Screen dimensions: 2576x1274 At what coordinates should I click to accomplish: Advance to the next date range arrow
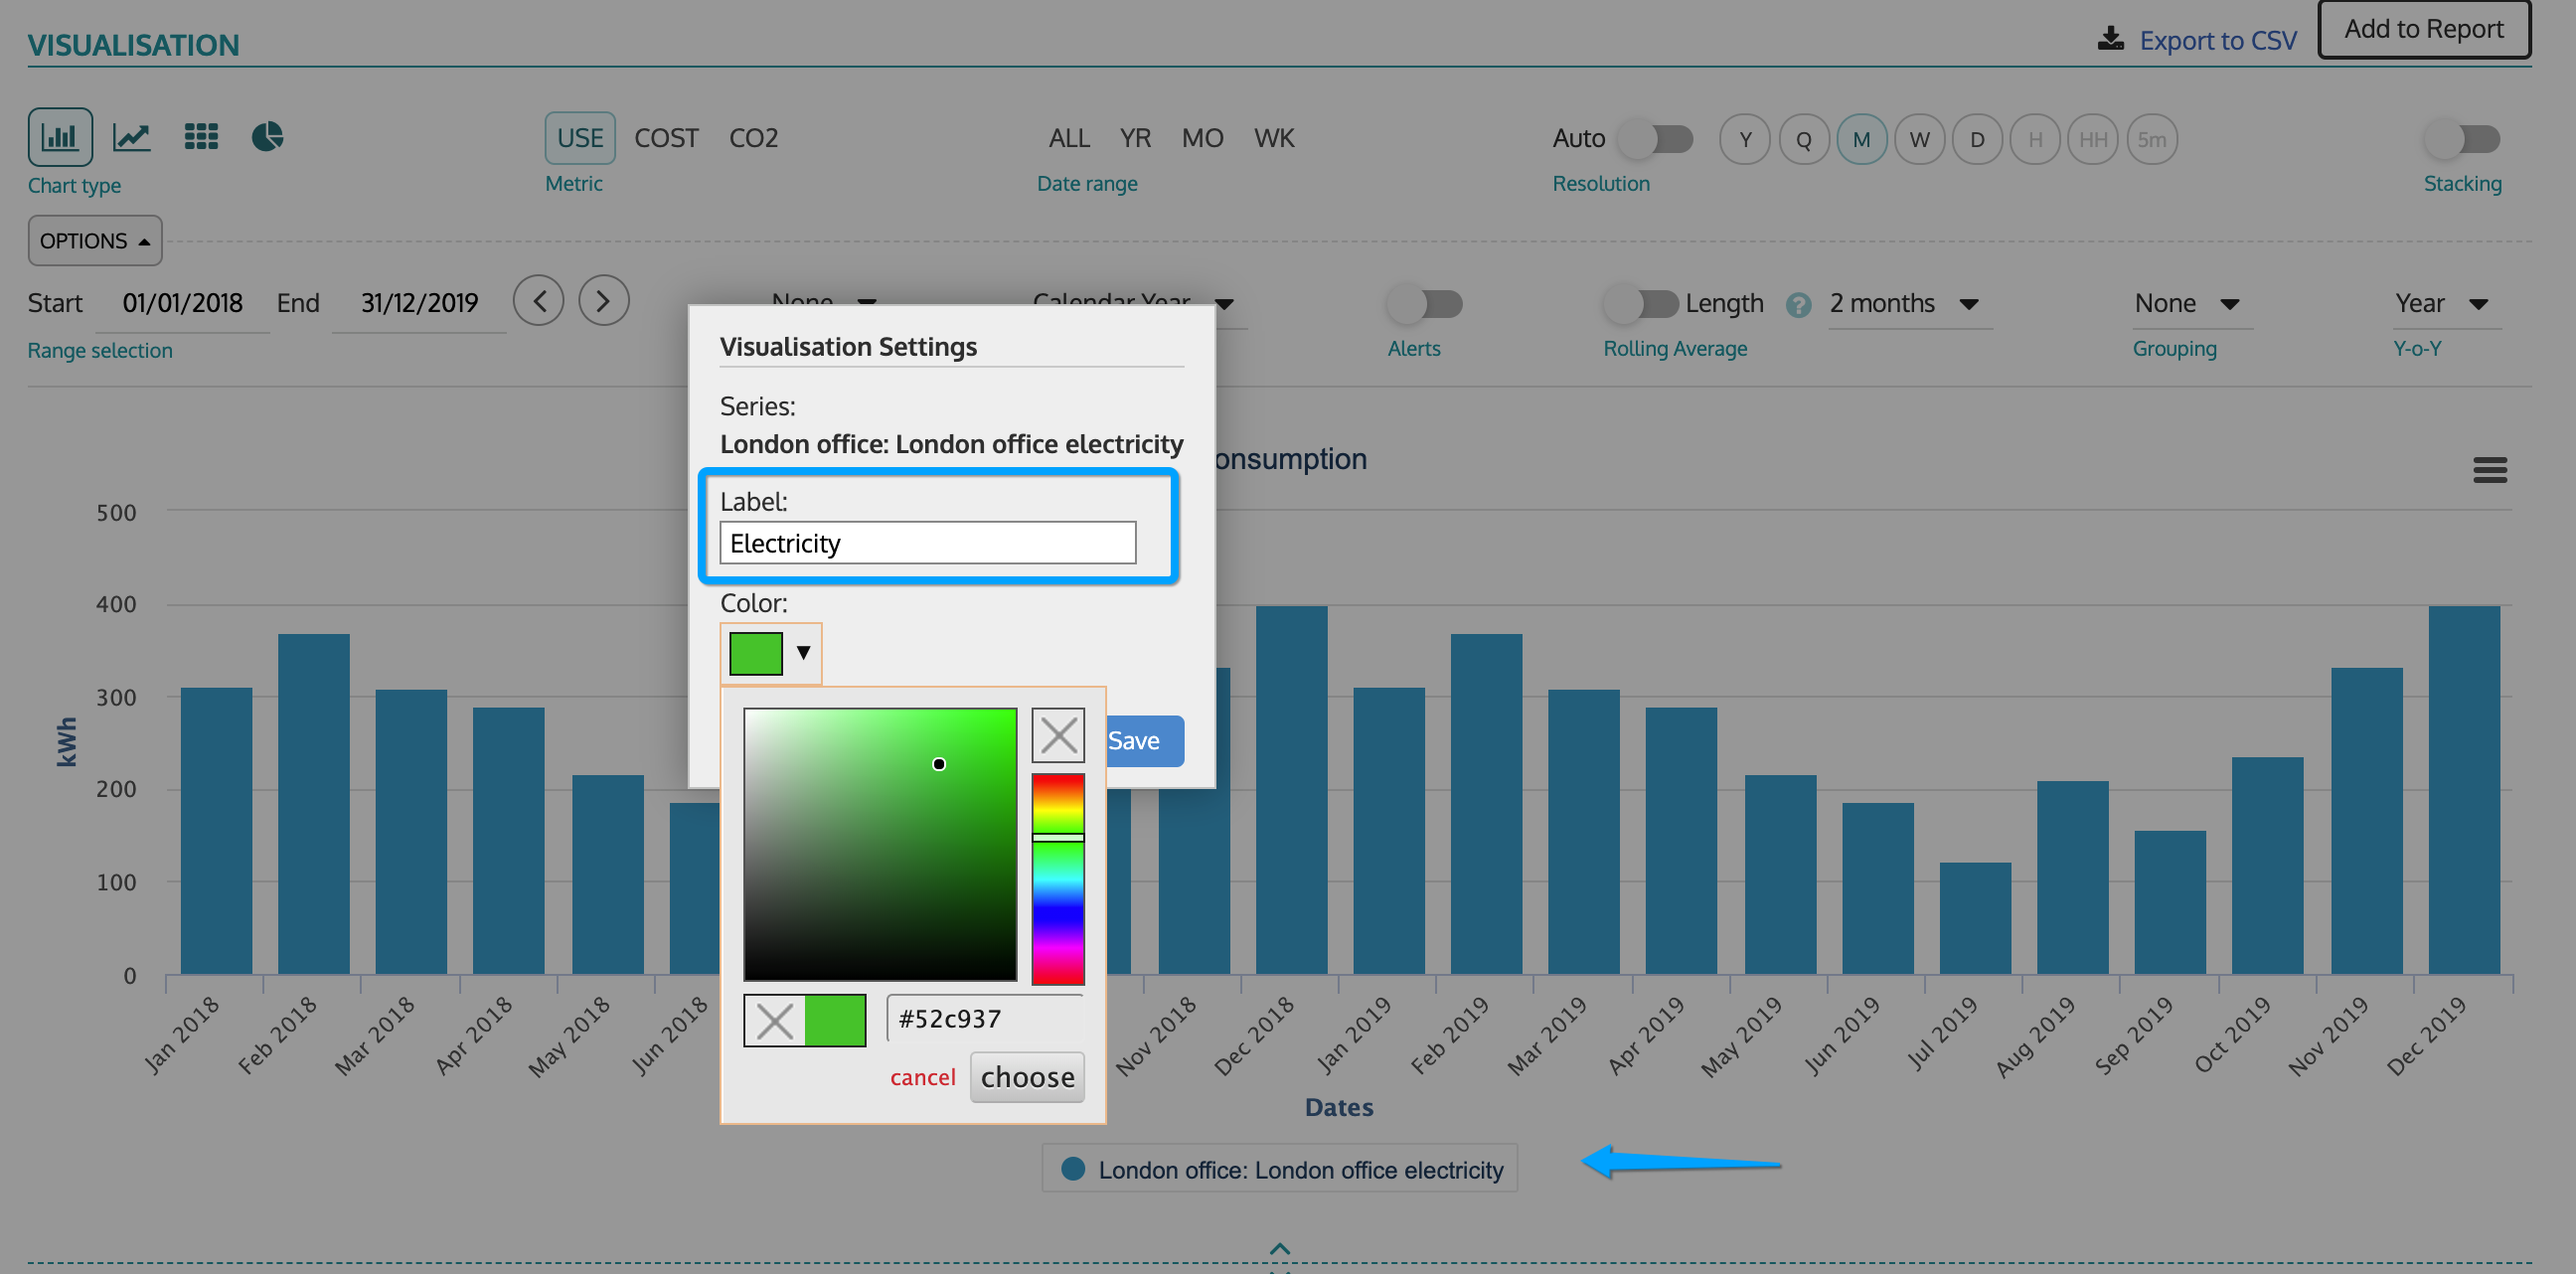click(x=603, y=301)
